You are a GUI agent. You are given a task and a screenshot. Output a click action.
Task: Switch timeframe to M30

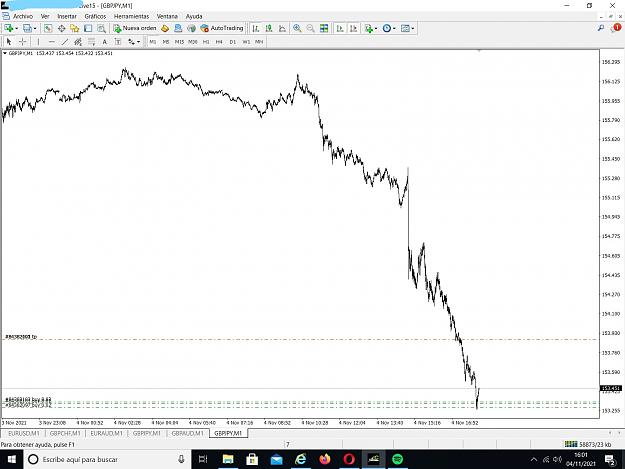[x=193, y=41]
